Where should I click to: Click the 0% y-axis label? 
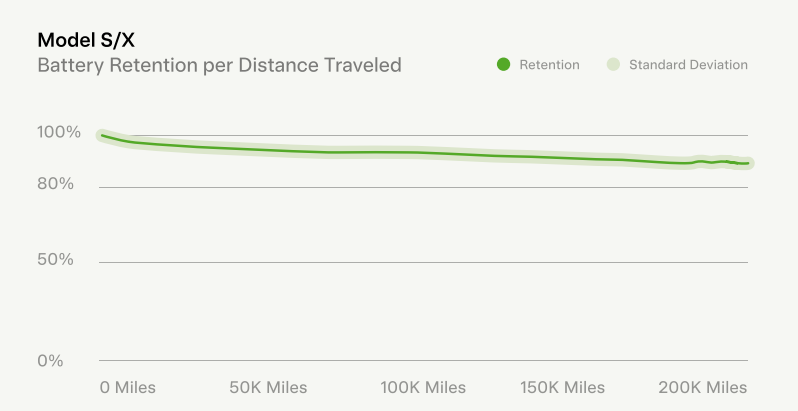coord(51,360)
